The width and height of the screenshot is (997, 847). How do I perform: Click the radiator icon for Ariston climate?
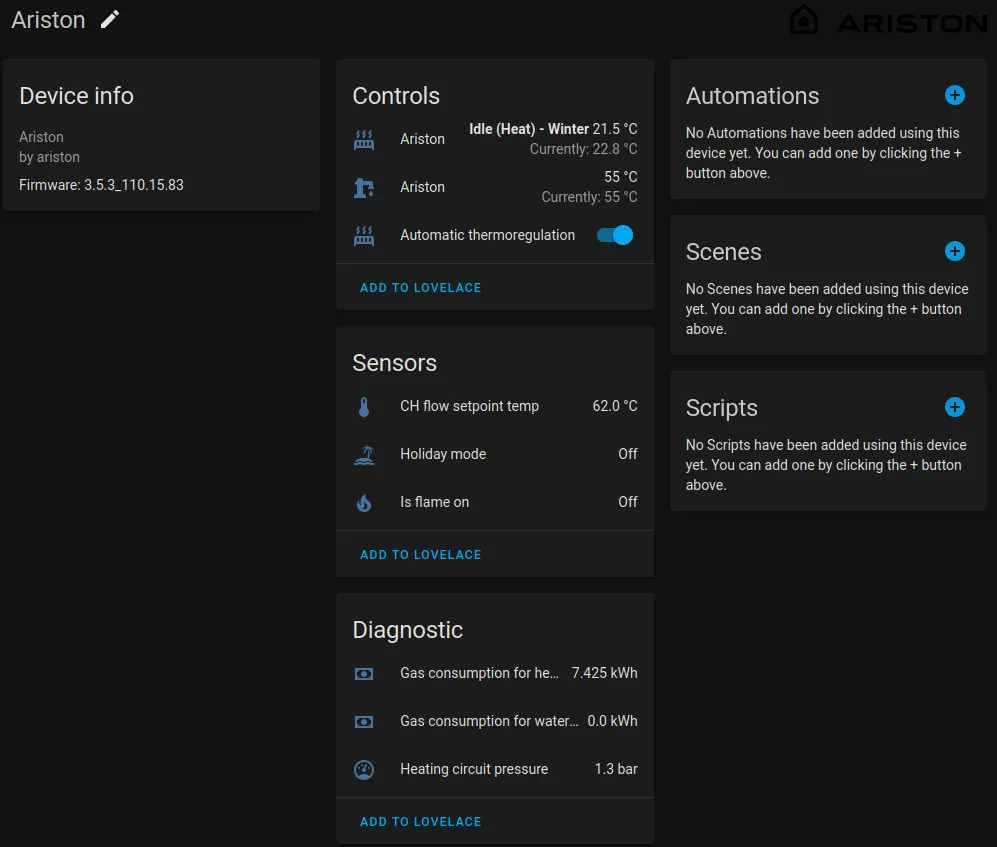(364, 139)
